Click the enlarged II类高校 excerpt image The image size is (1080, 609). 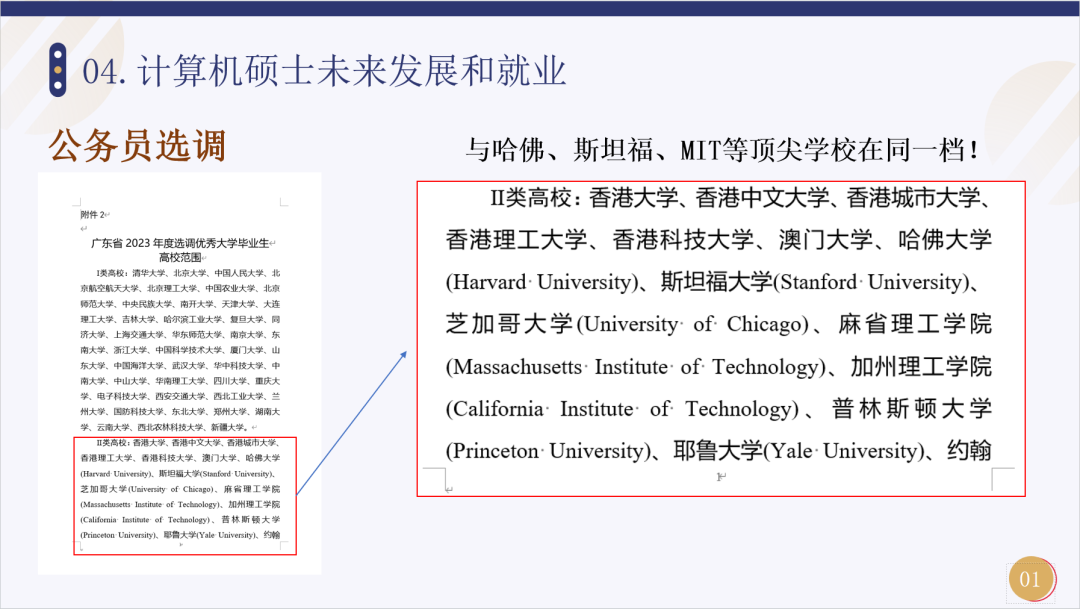(x=720, y=338)
